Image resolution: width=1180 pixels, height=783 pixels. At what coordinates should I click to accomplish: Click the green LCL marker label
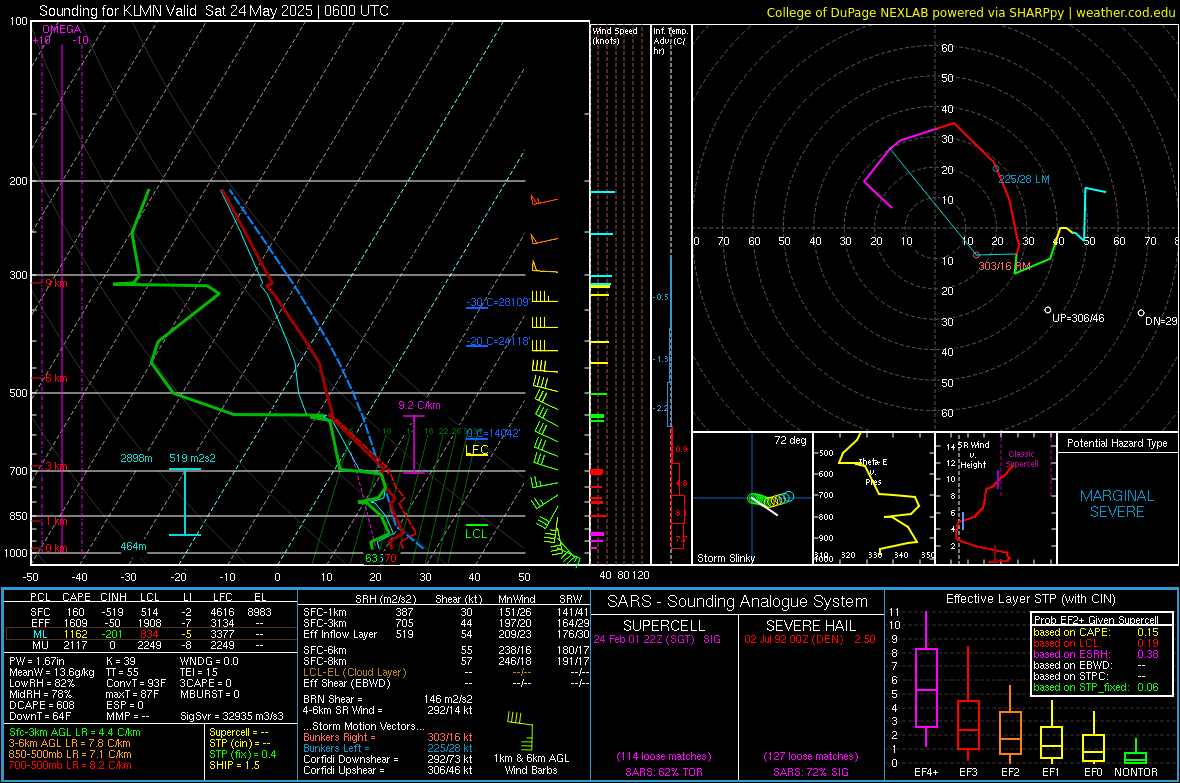[476, 533]
